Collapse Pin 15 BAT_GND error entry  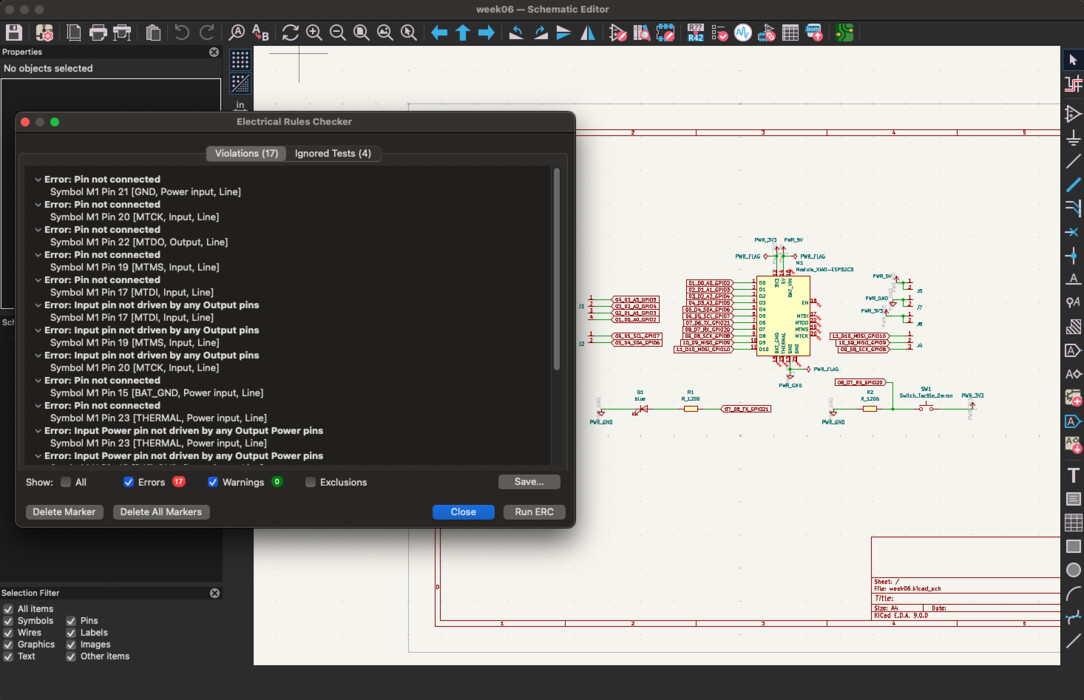[38, 380]
